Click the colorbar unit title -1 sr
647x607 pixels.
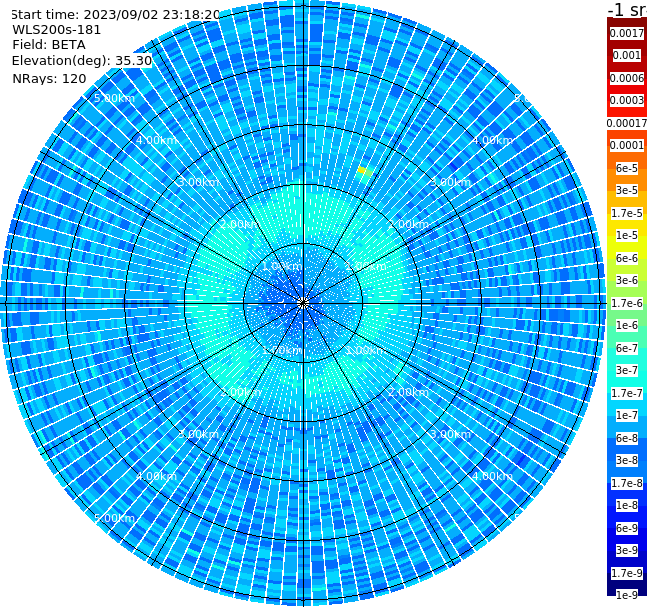point(627,9)
